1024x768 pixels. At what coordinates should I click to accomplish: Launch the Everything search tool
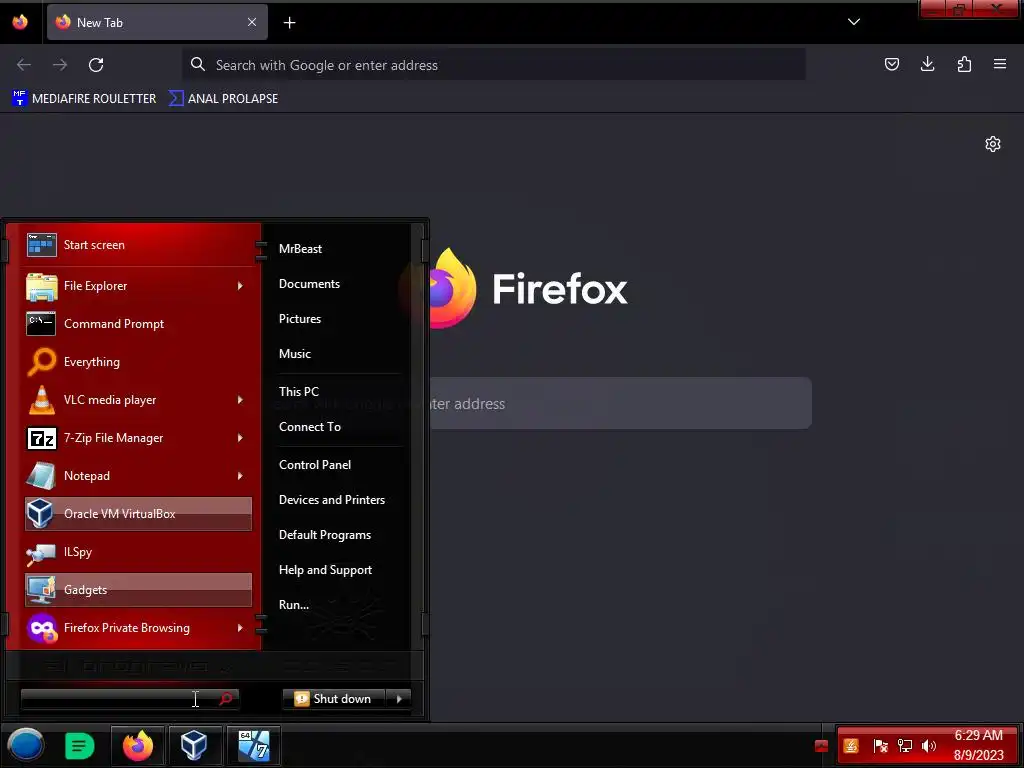click(138, 362)
